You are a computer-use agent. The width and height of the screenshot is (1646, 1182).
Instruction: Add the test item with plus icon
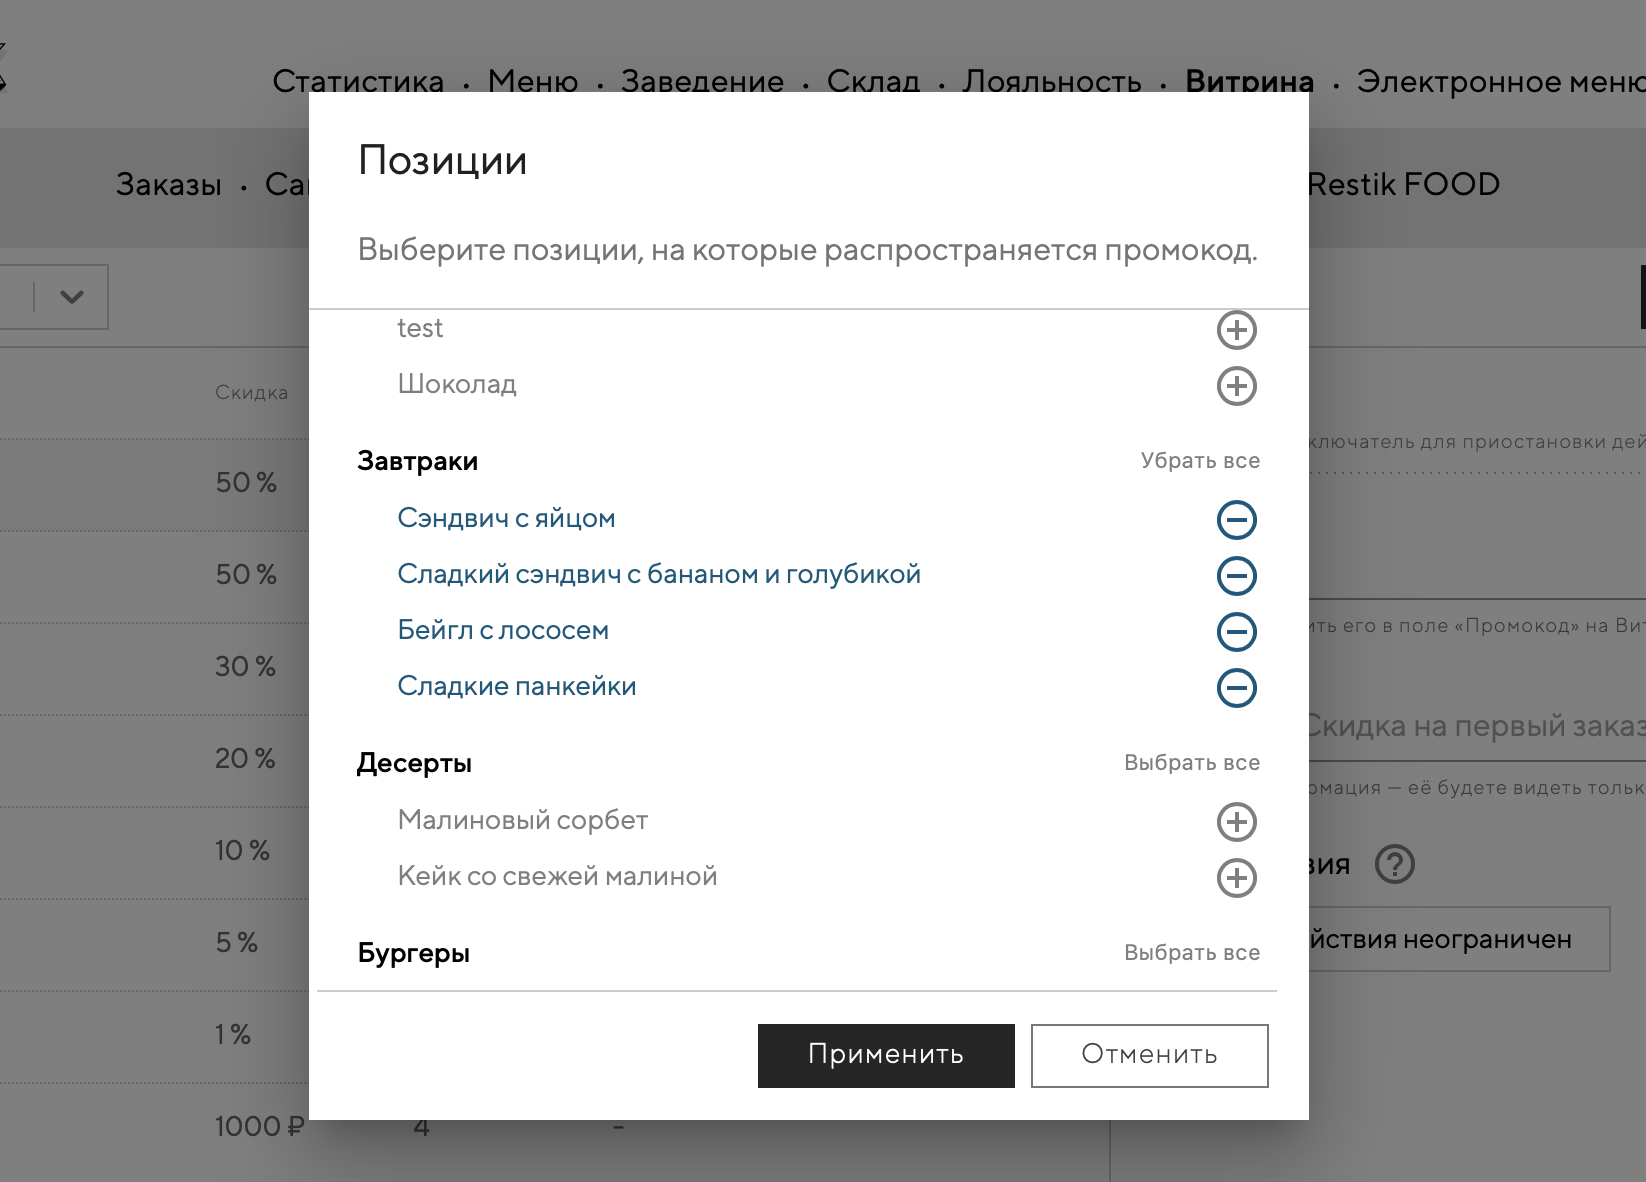[x=1236, y=330]
